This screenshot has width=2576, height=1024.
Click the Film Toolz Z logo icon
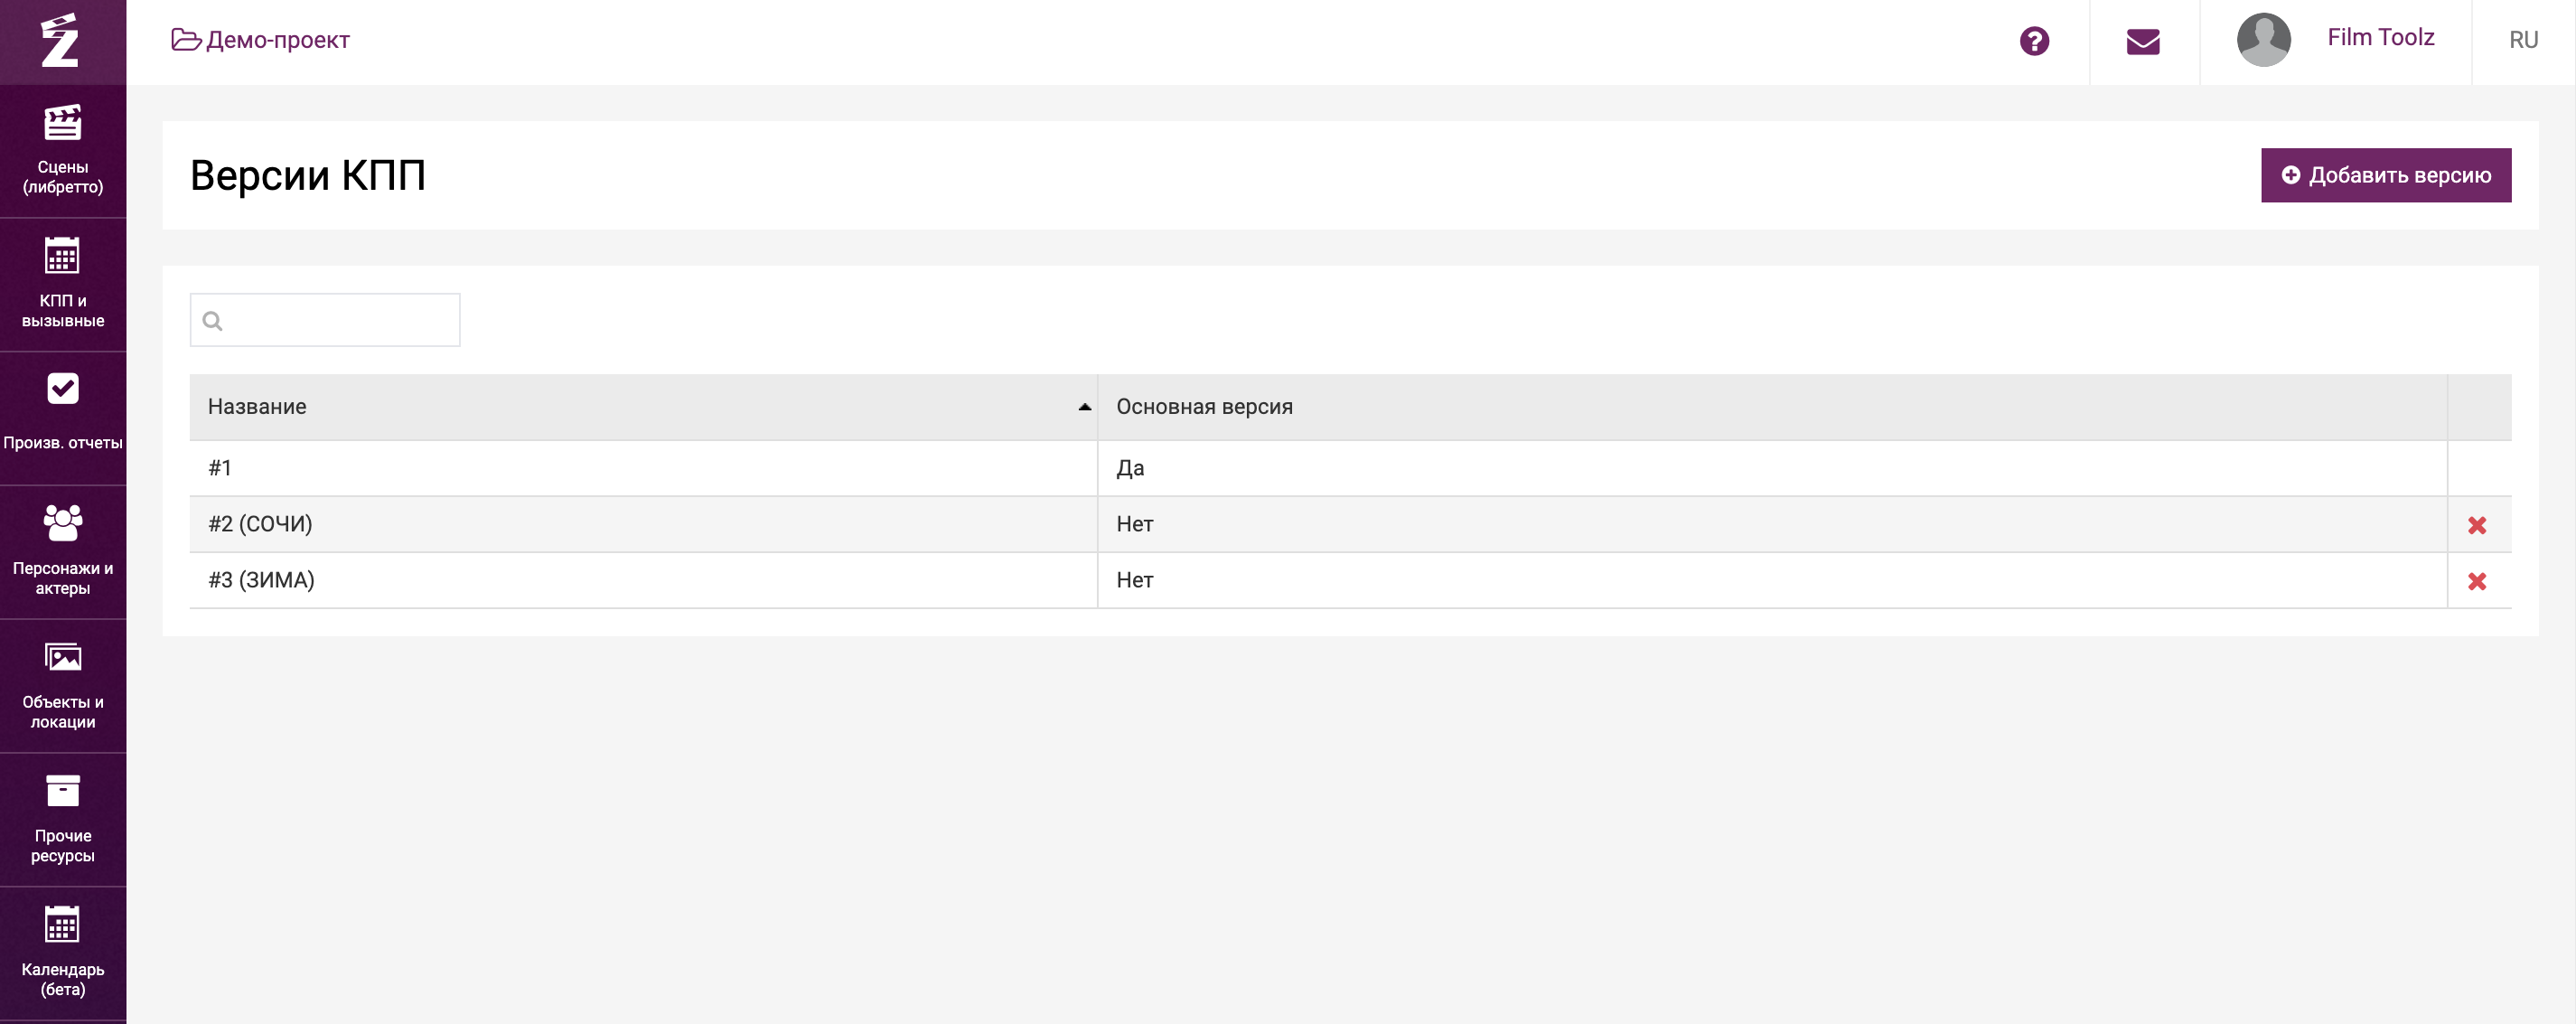click(60, 41)
